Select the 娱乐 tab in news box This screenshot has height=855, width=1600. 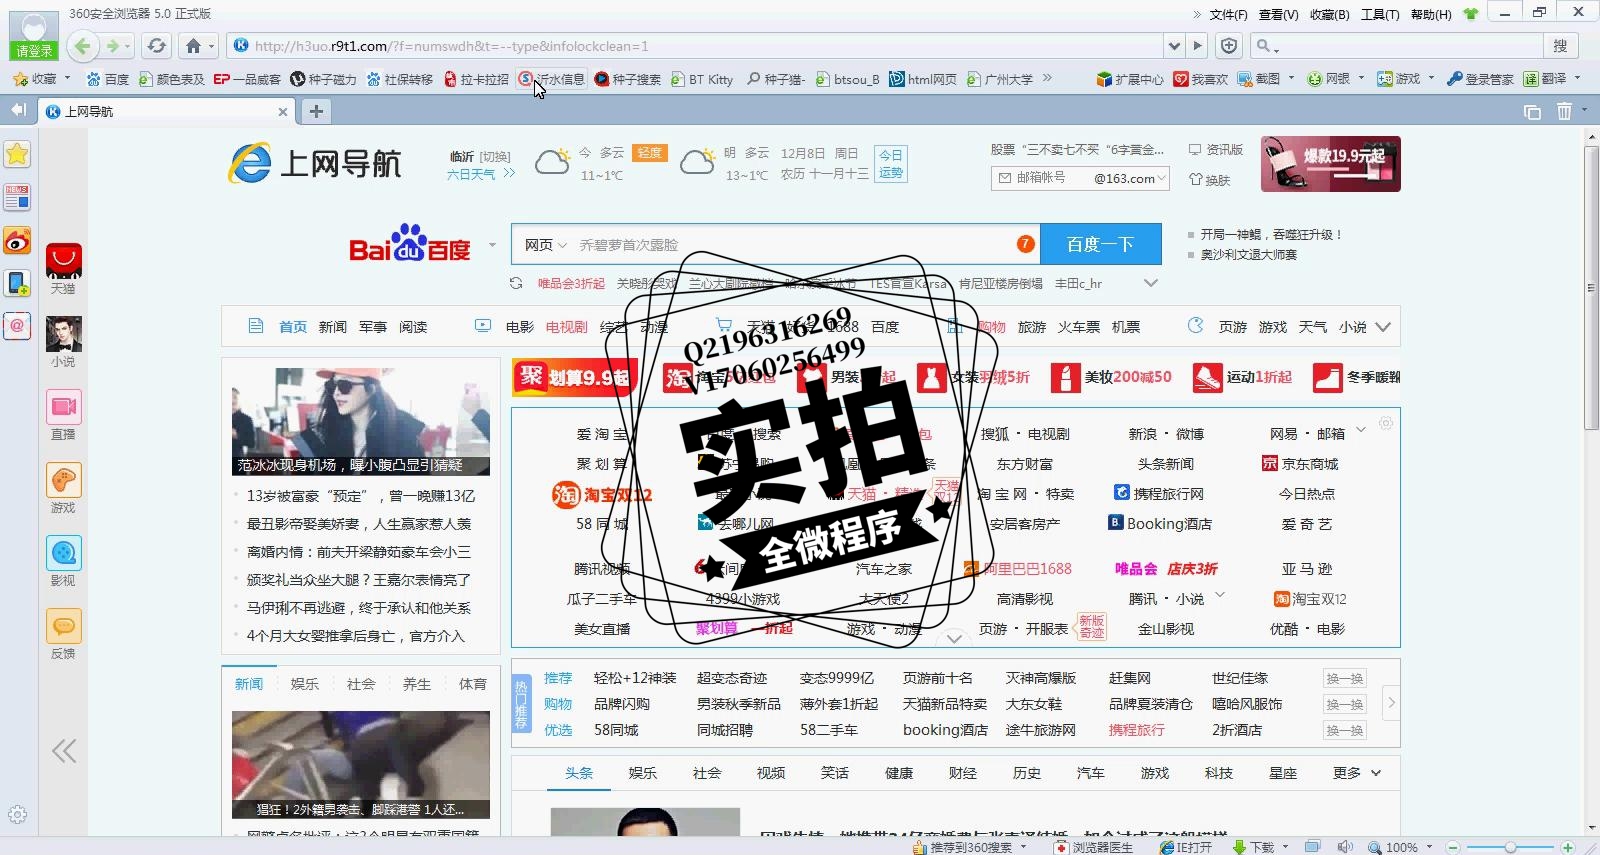tap(305, 684)
